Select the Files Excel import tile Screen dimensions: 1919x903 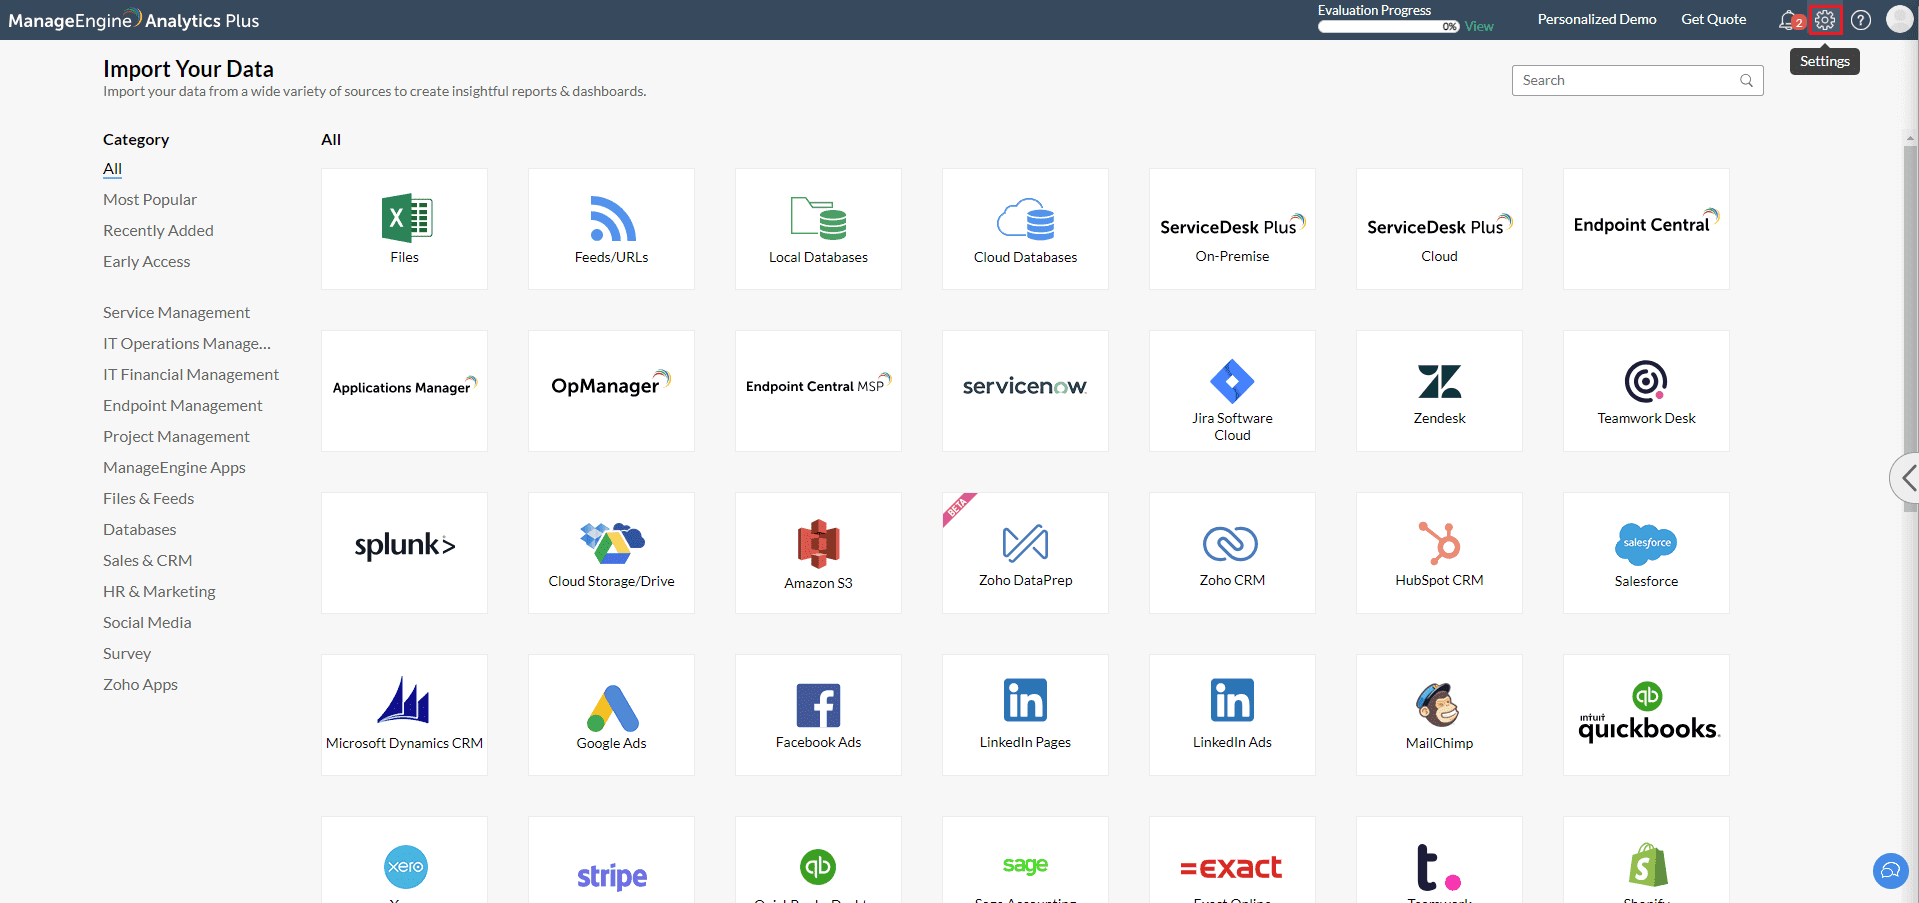[x=404, y=229]
